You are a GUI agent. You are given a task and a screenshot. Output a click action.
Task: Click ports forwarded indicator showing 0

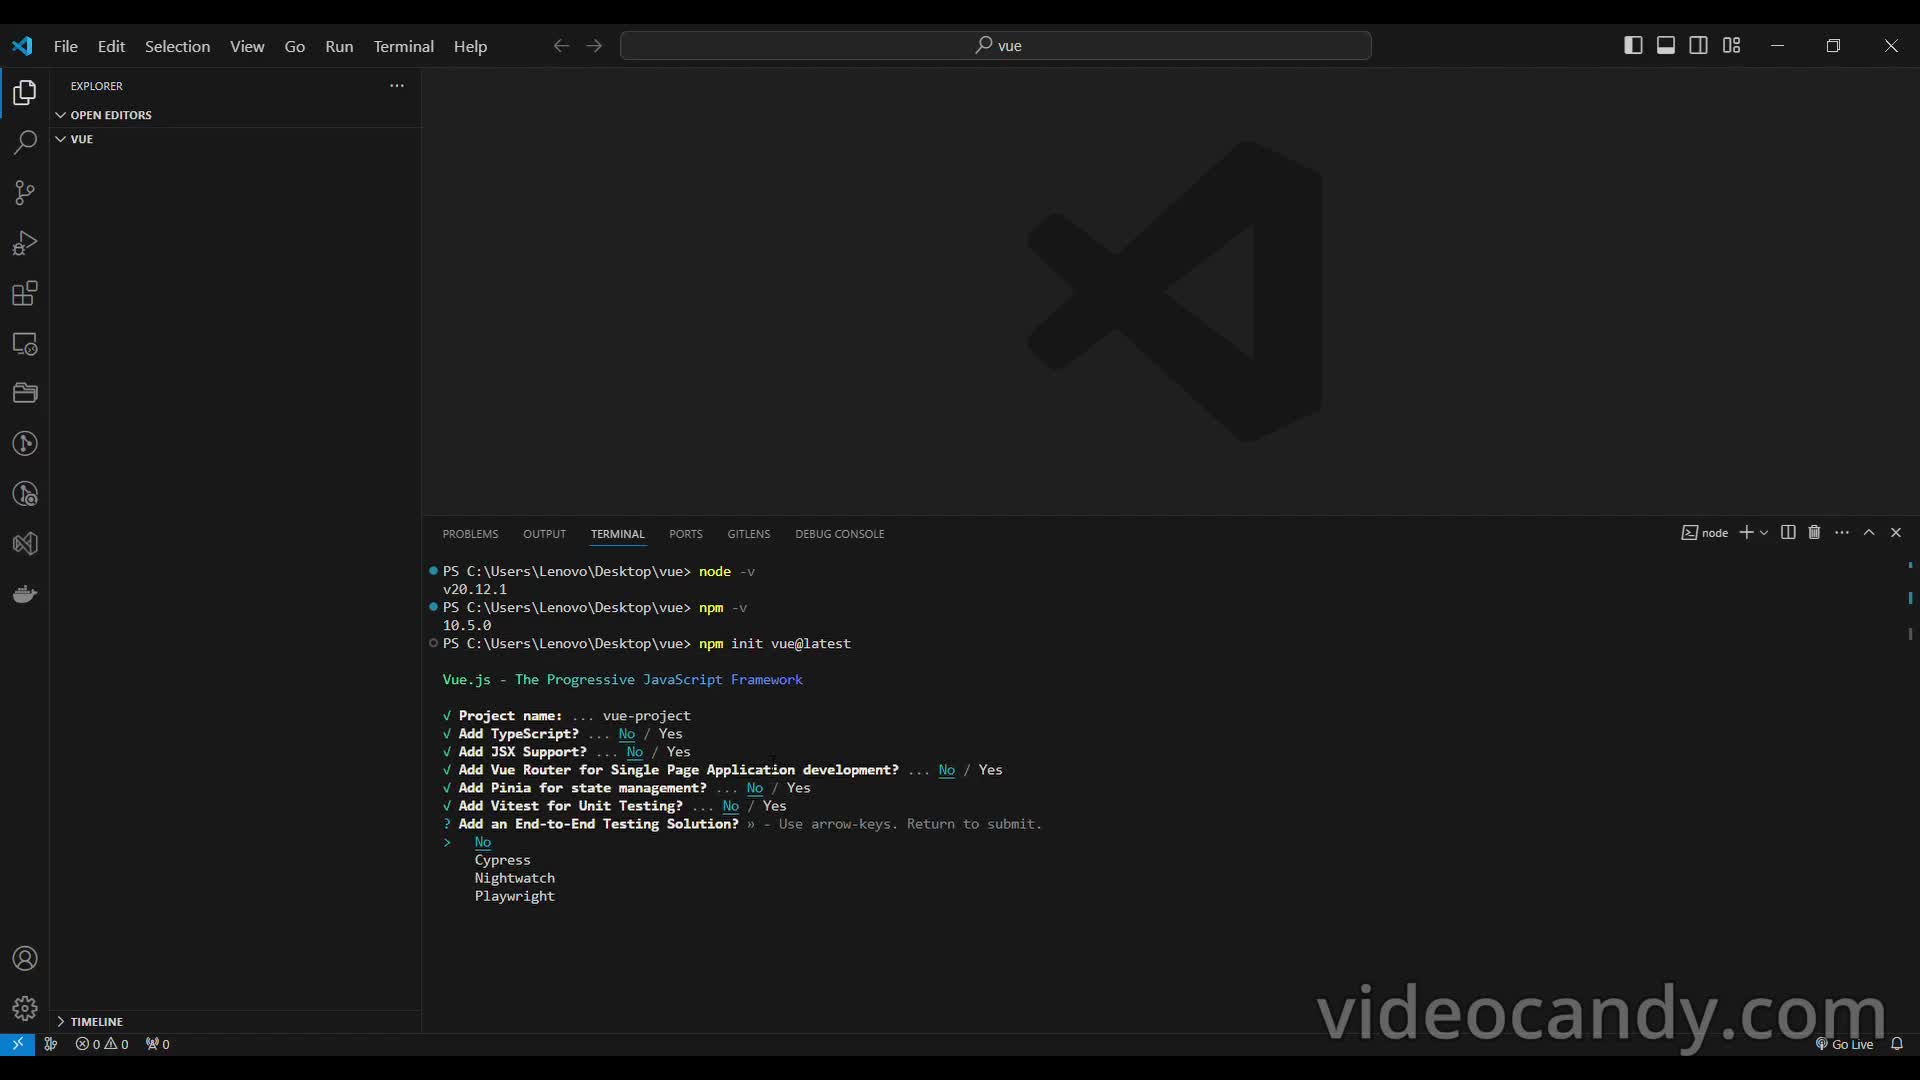point(157,1044)
